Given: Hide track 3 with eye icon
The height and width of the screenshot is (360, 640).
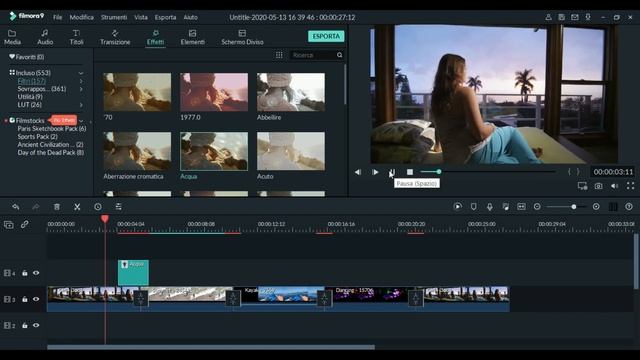Looking at the screenshot, I should click(x=36, y=299).
